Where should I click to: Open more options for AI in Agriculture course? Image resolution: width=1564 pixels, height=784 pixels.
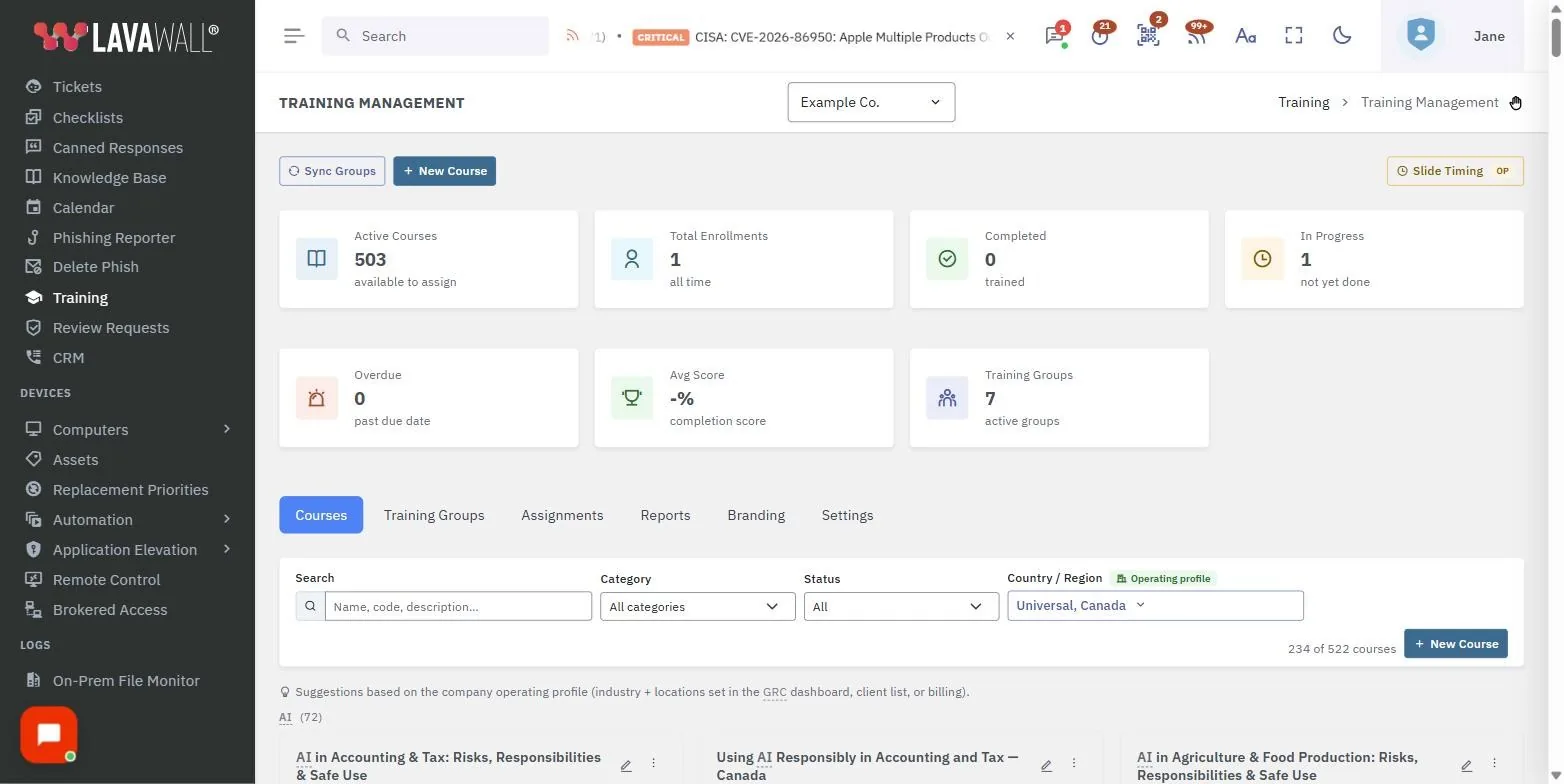1495,763
